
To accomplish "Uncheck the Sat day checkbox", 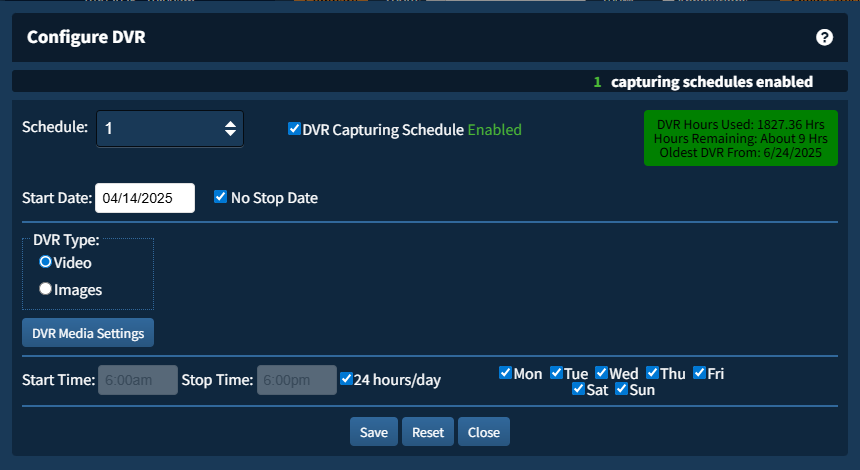I will (578, 389).
